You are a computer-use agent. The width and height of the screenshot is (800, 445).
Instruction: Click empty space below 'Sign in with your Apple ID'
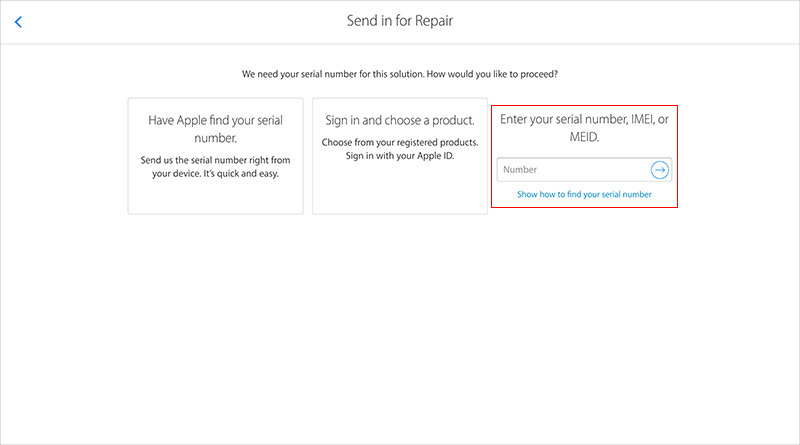399,188
